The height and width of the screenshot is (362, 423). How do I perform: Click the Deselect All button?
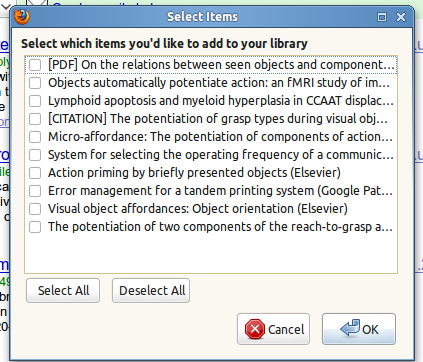tap(151, 291)
